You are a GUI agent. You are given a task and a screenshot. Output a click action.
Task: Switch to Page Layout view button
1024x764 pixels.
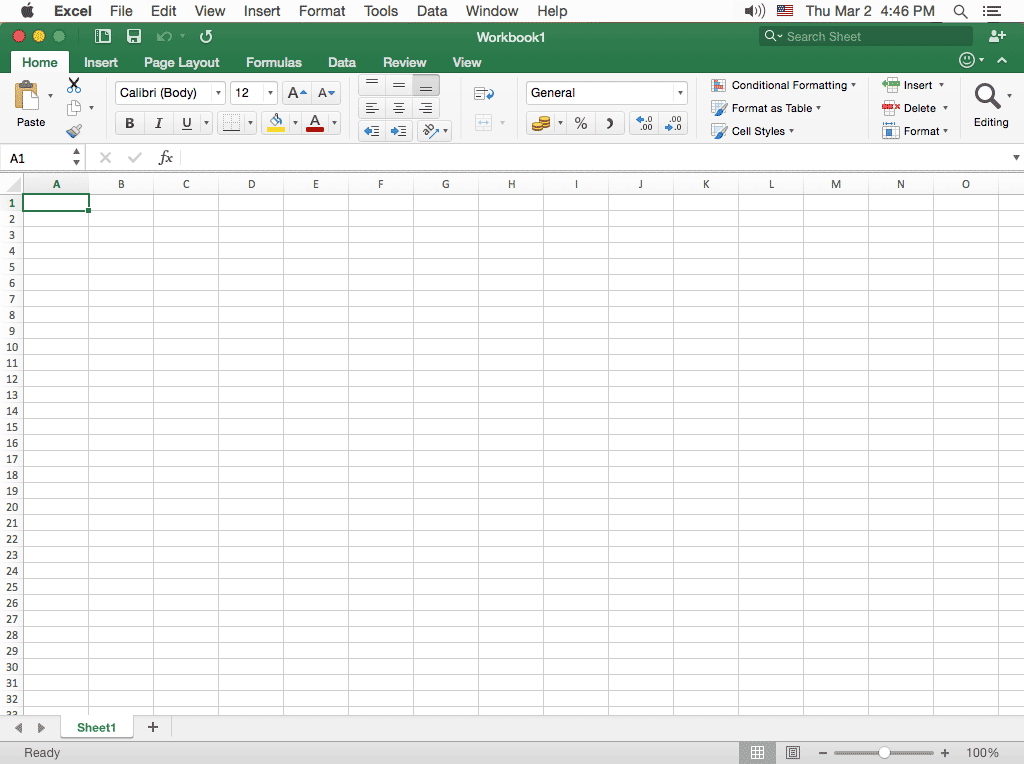[792, 753]
